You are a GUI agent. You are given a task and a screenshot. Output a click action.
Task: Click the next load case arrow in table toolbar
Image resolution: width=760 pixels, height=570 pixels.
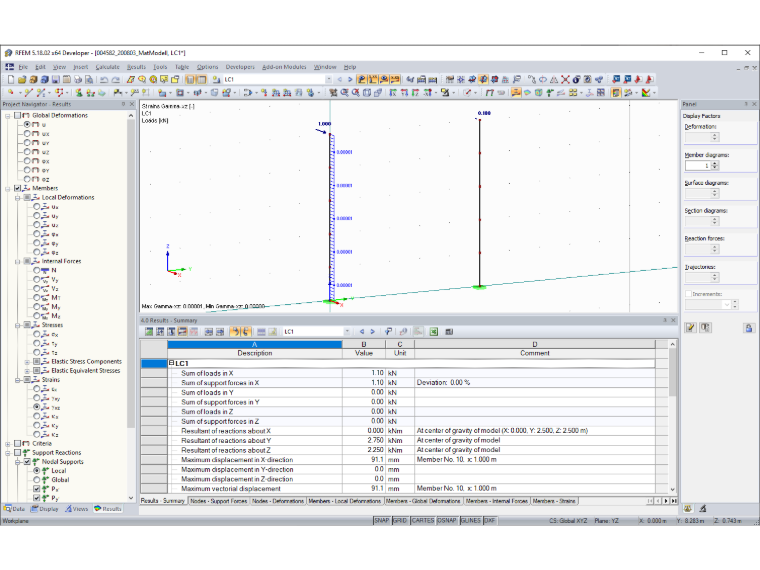click(372, 332)
